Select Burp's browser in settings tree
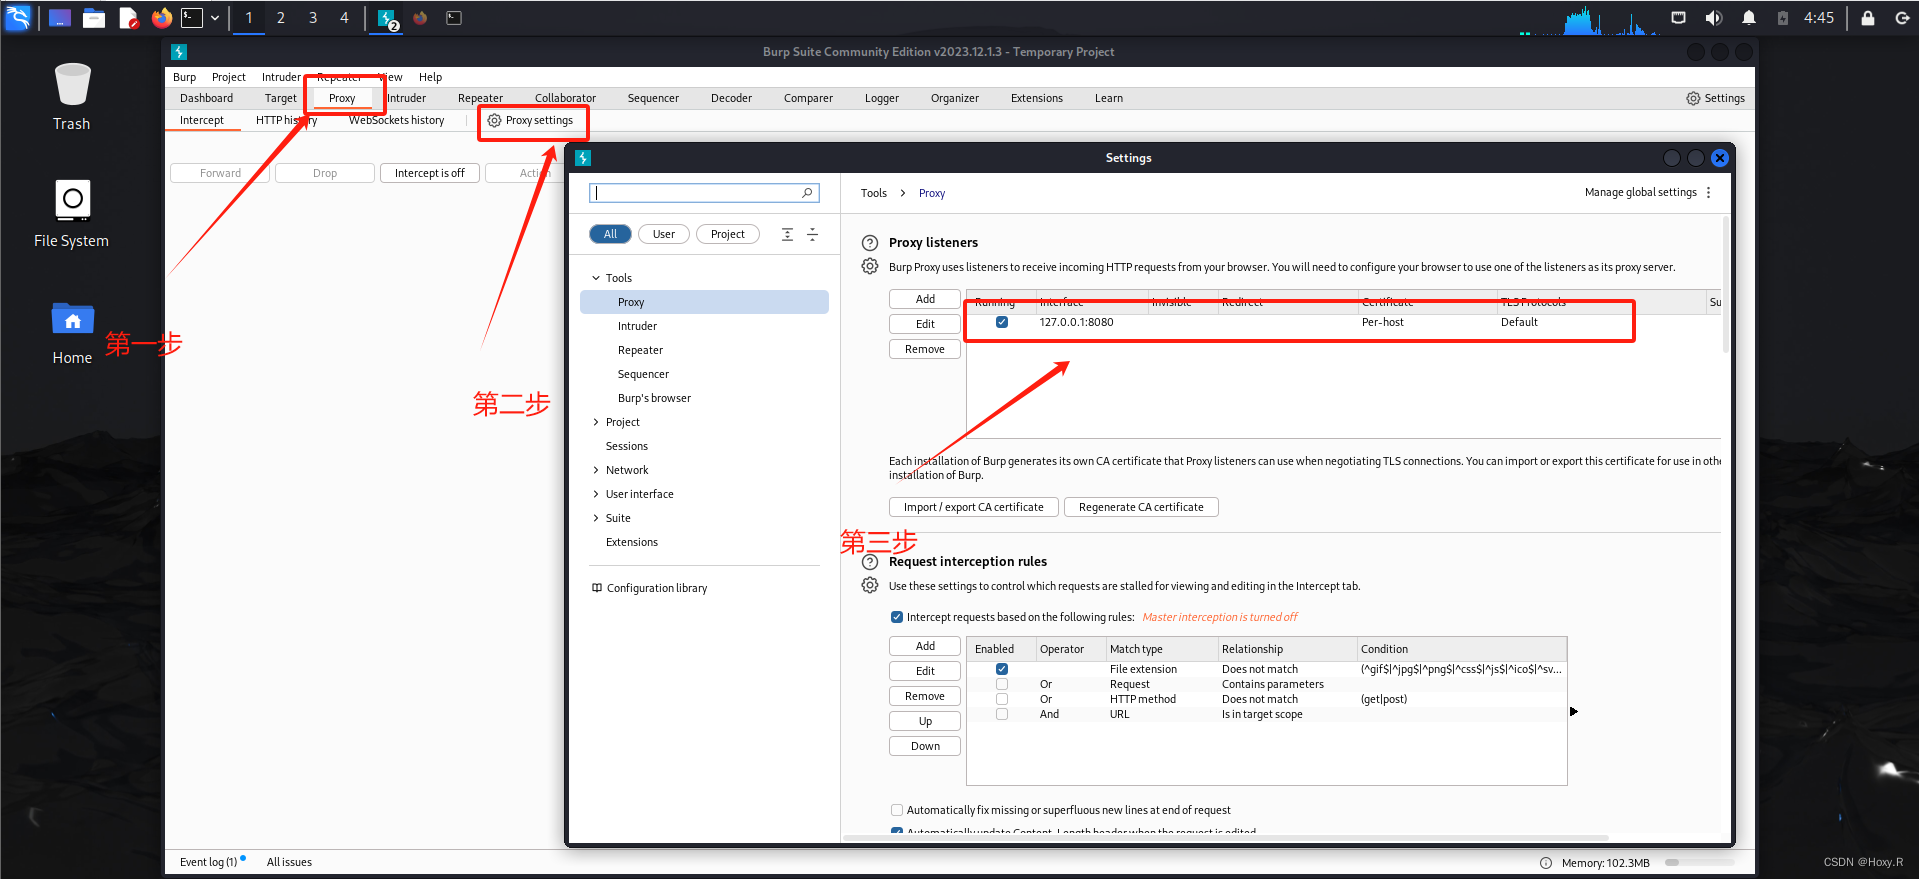1919x879 pixels. [654, 398]
